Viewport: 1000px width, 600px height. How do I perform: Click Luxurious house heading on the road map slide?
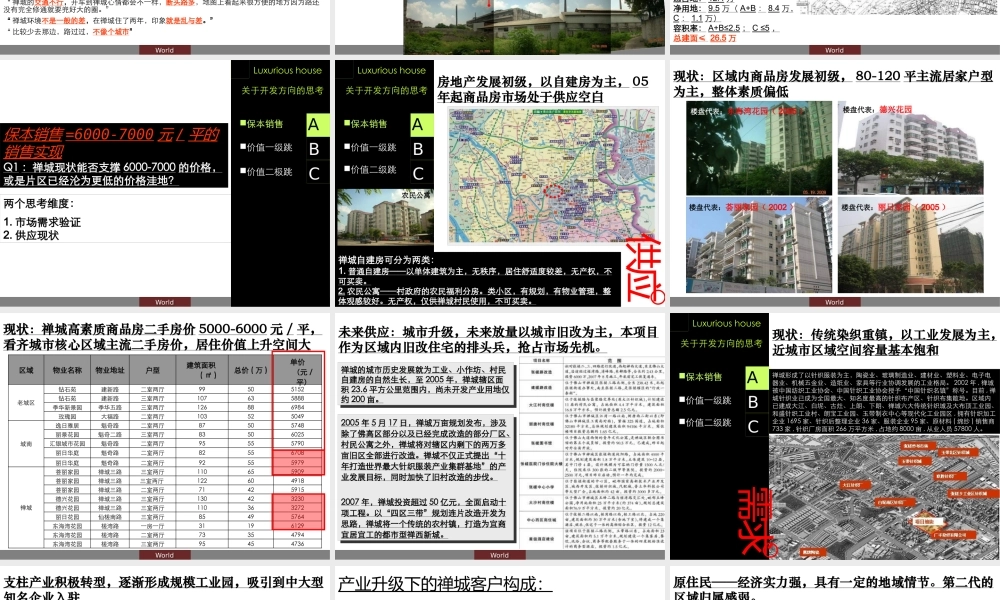391,71
